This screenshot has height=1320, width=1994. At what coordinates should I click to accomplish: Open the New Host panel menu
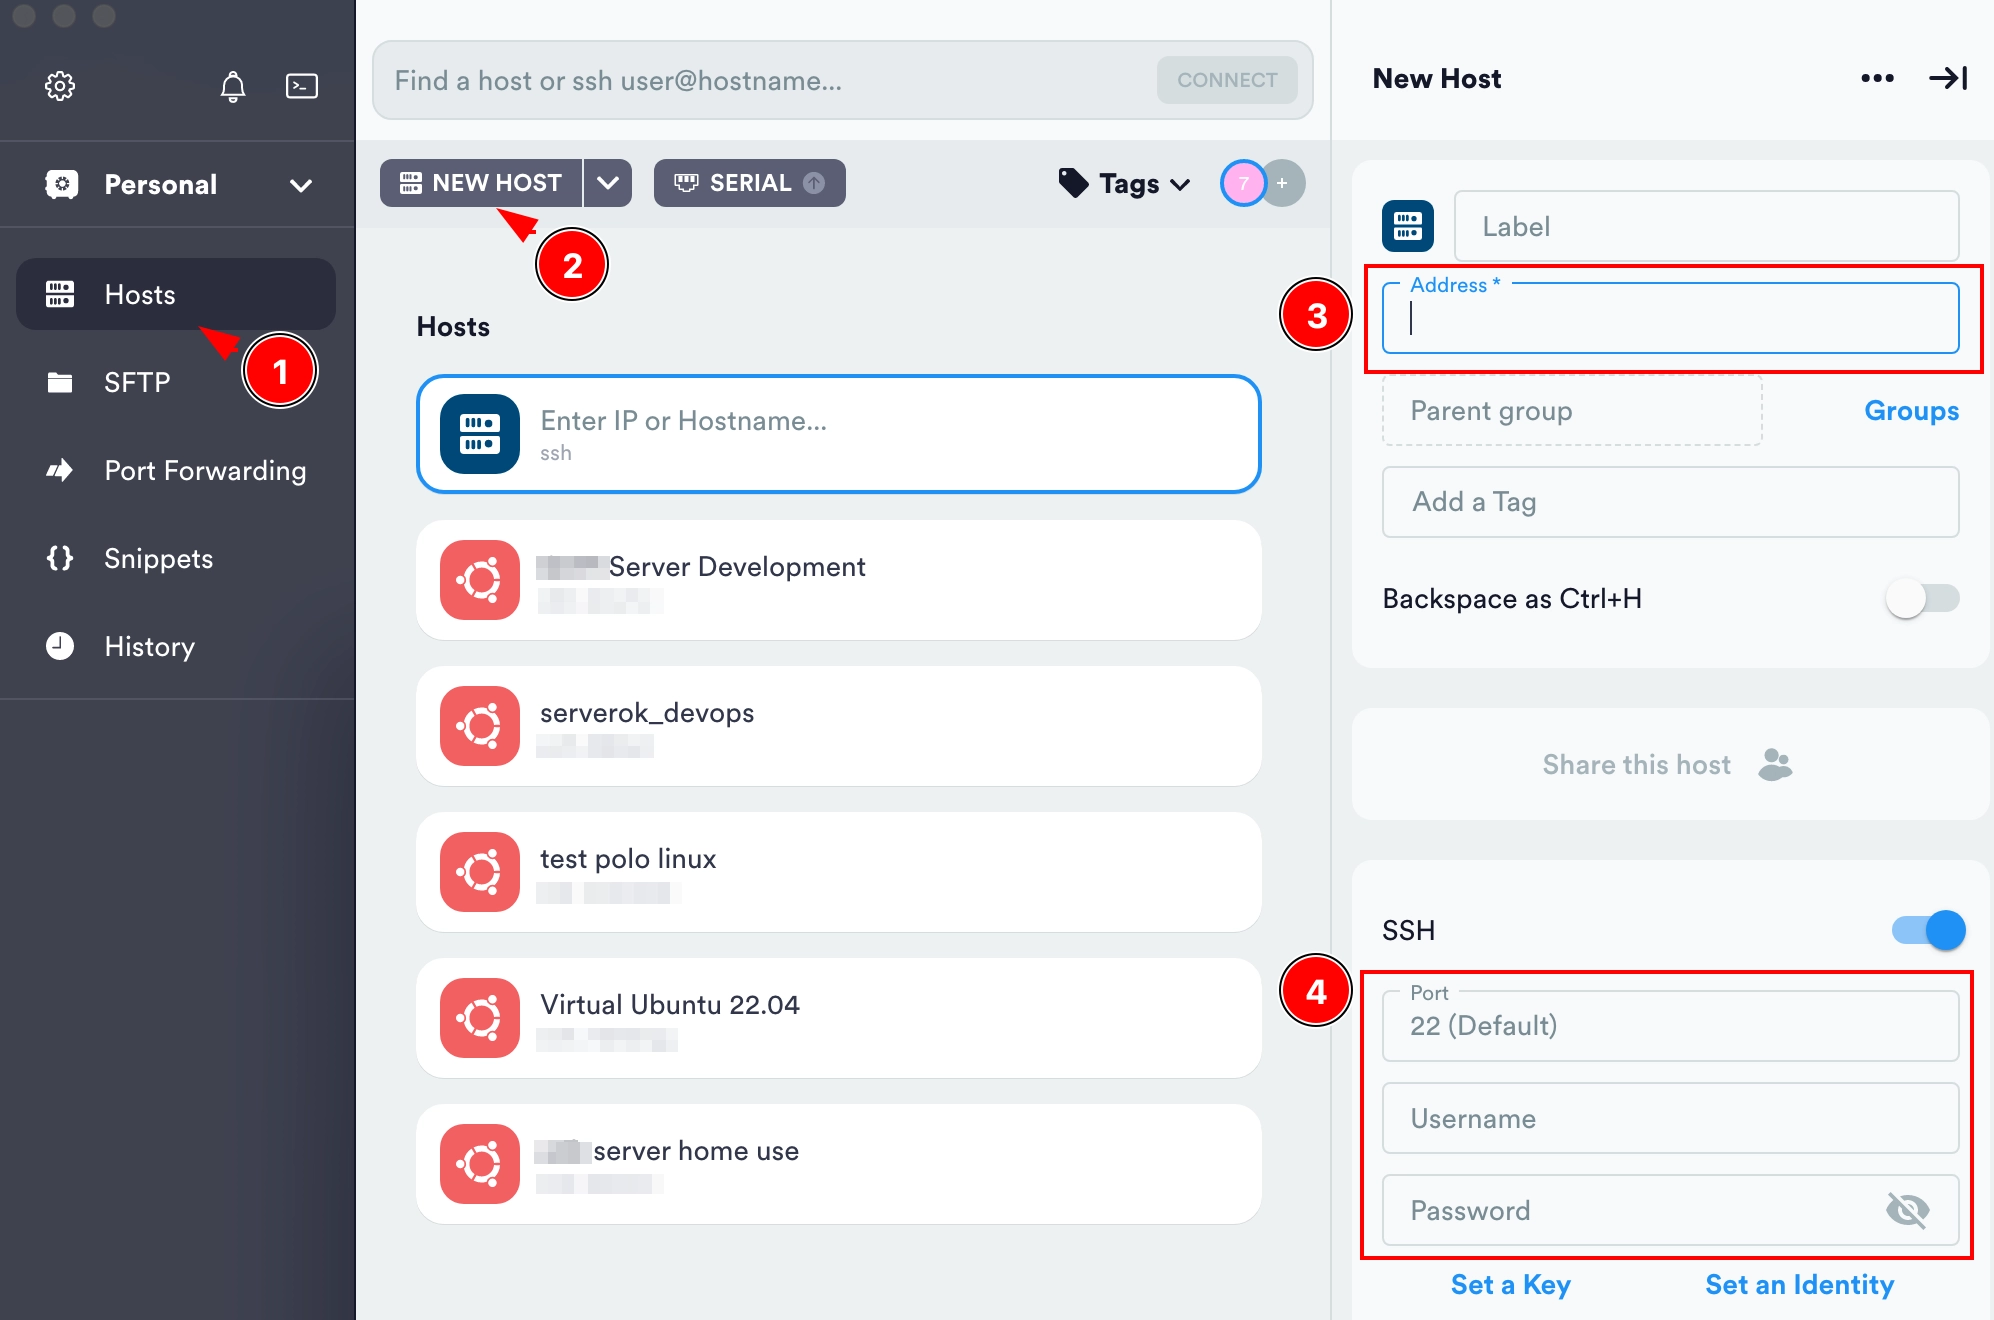tap(1876, 78)
